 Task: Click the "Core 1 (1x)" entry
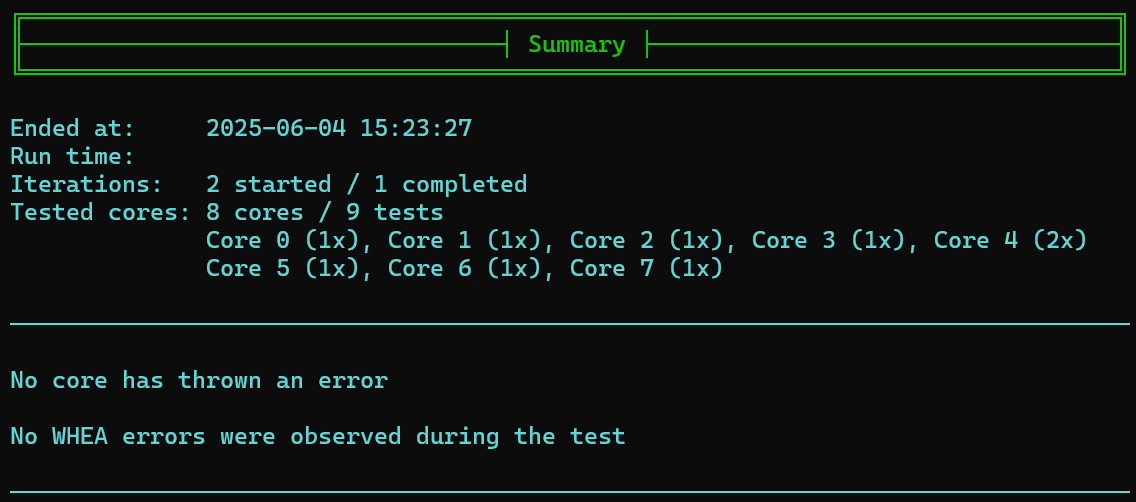pos(464,241)
